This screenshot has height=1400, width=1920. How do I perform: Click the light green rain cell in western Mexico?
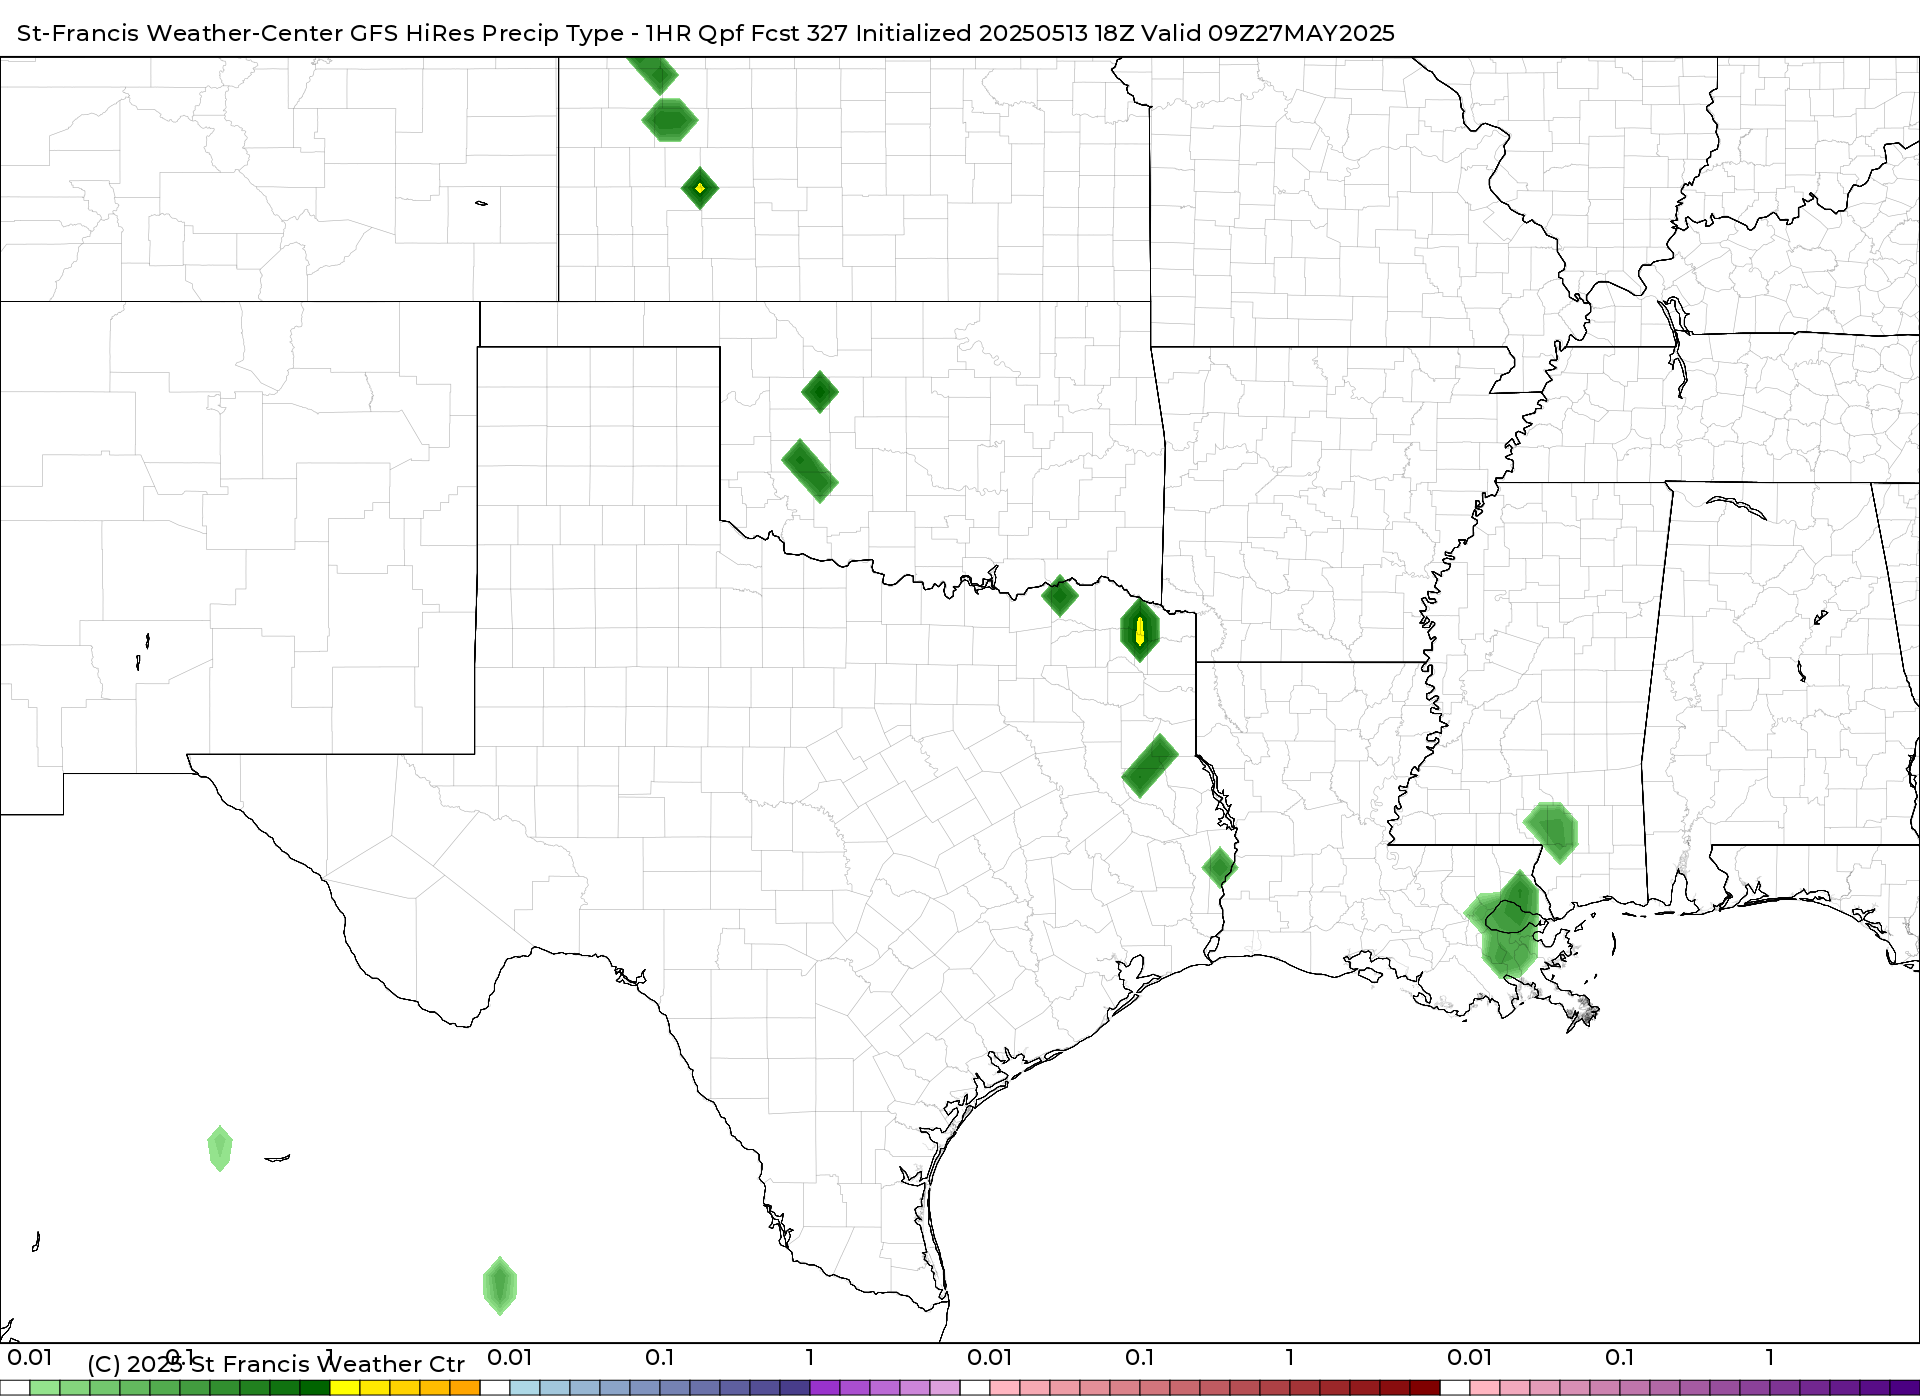click(220, 1148)
